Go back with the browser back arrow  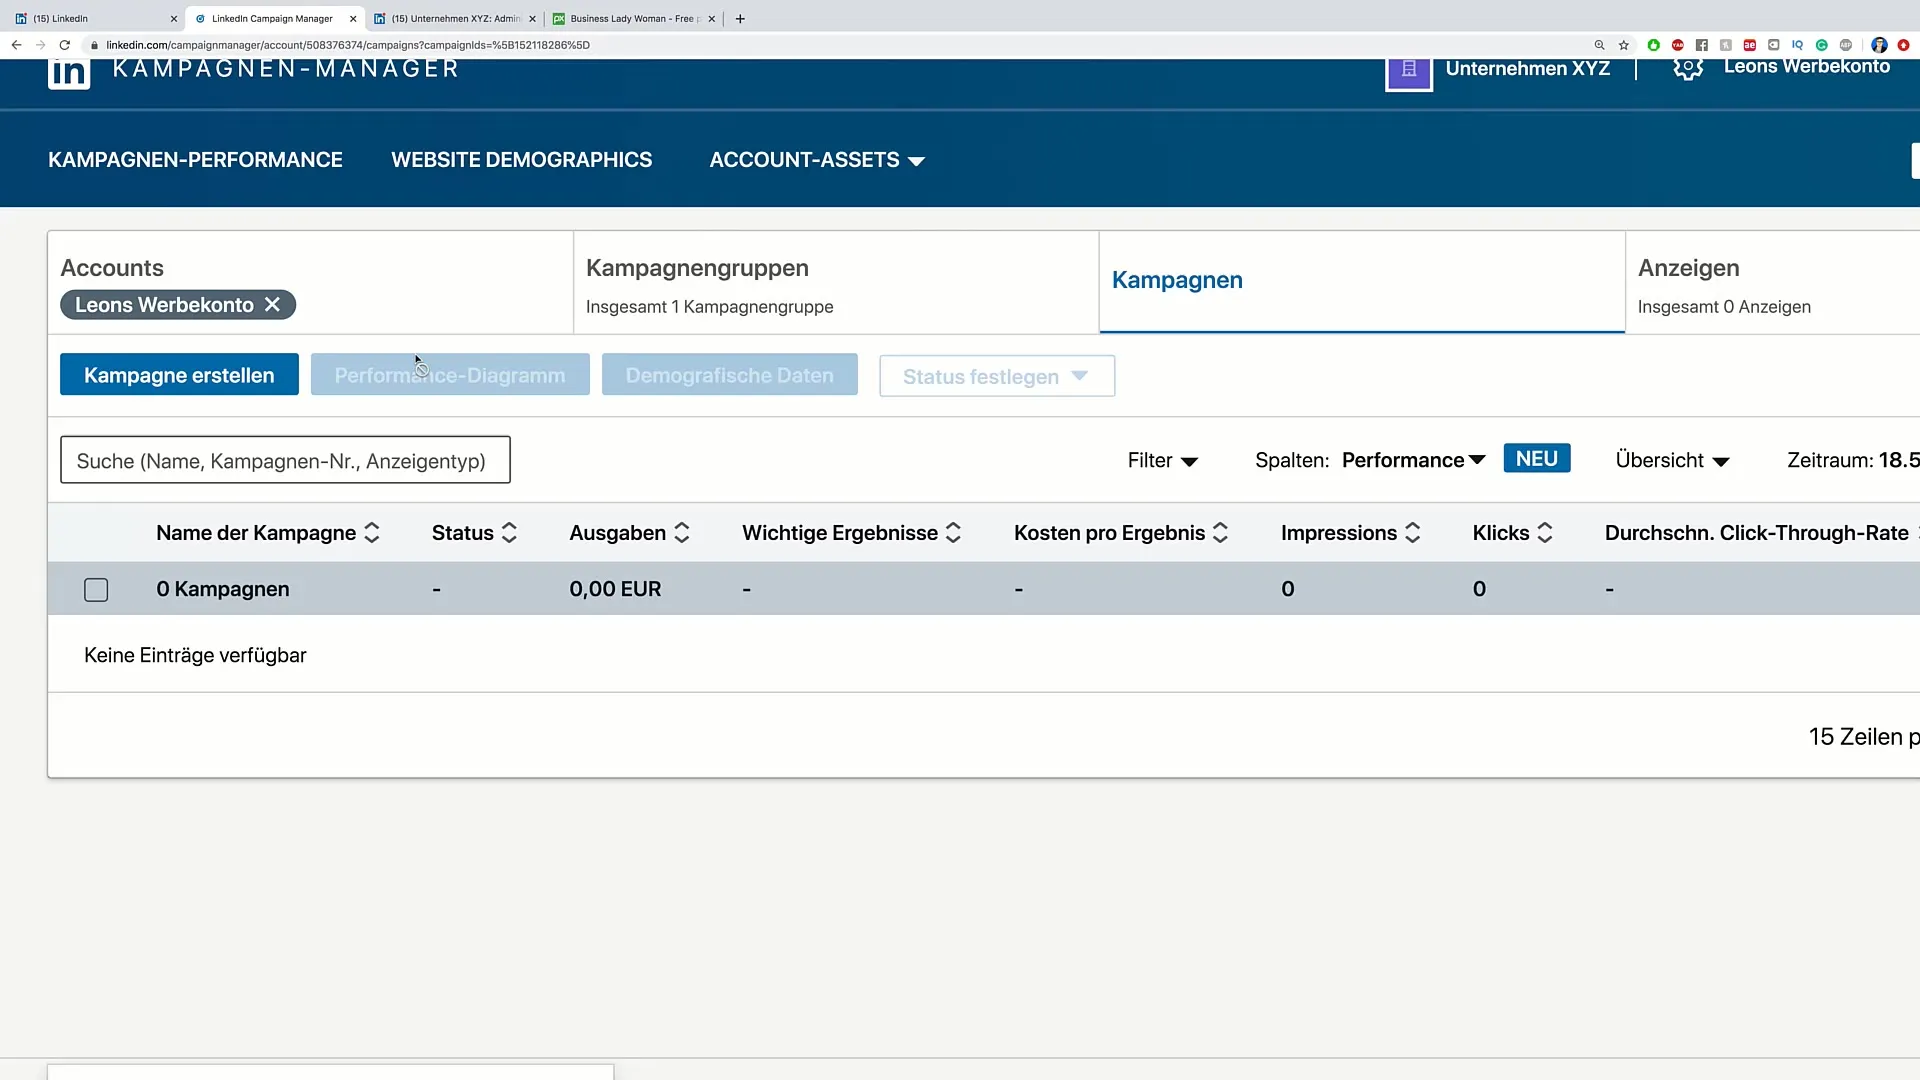[16, 45]
